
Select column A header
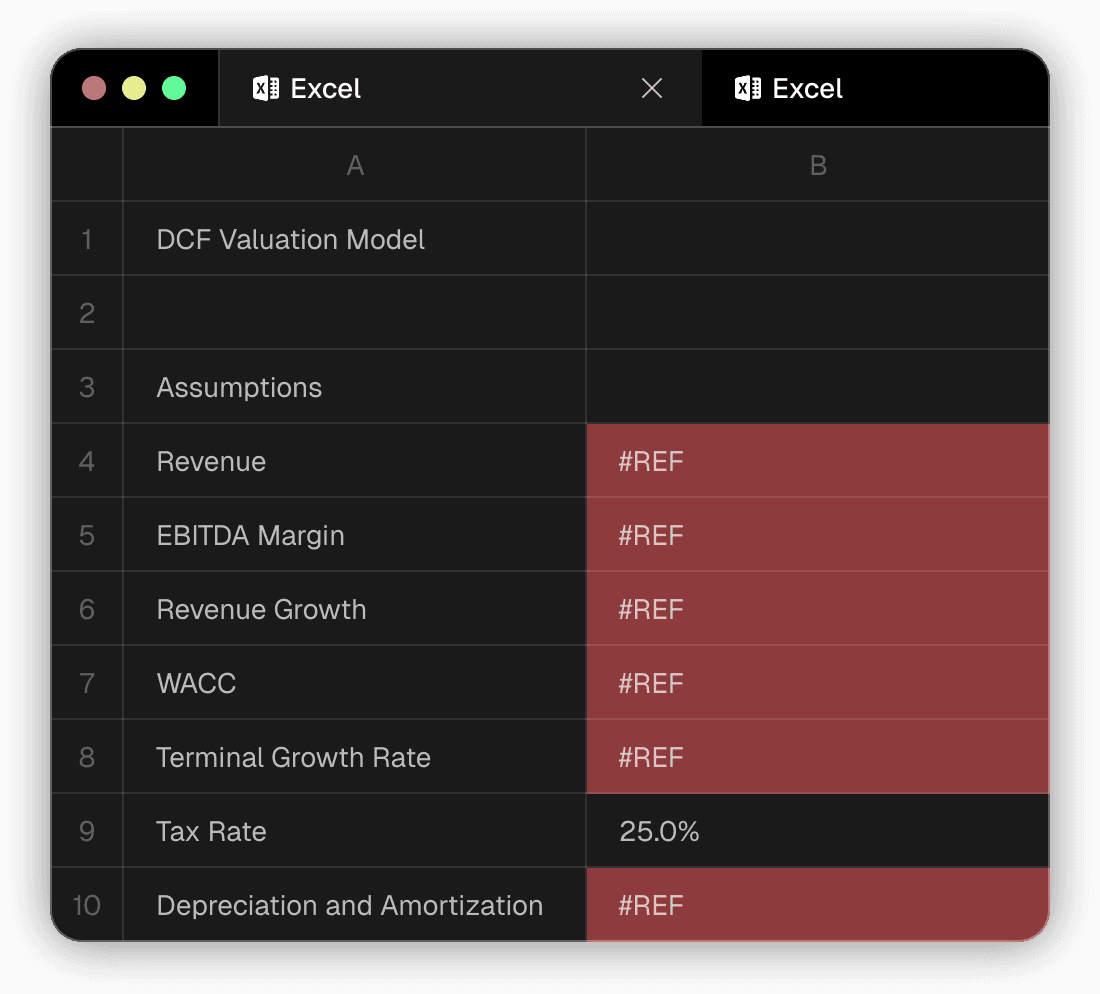click(x=354, y=165)
